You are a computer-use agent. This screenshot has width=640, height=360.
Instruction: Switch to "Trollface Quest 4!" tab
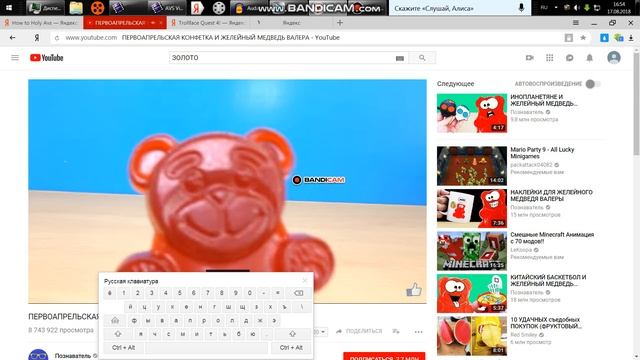[x=208, y=23]
